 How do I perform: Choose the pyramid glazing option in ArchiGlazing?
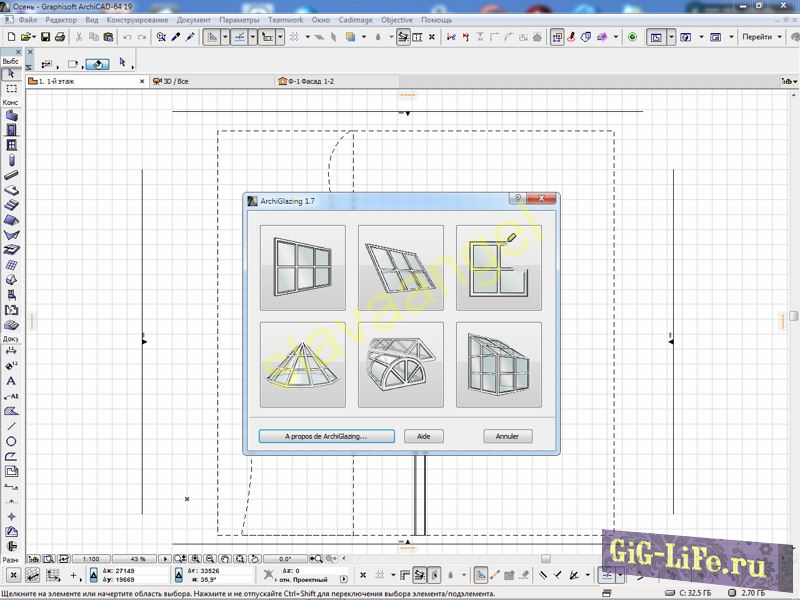coord(302,365)
